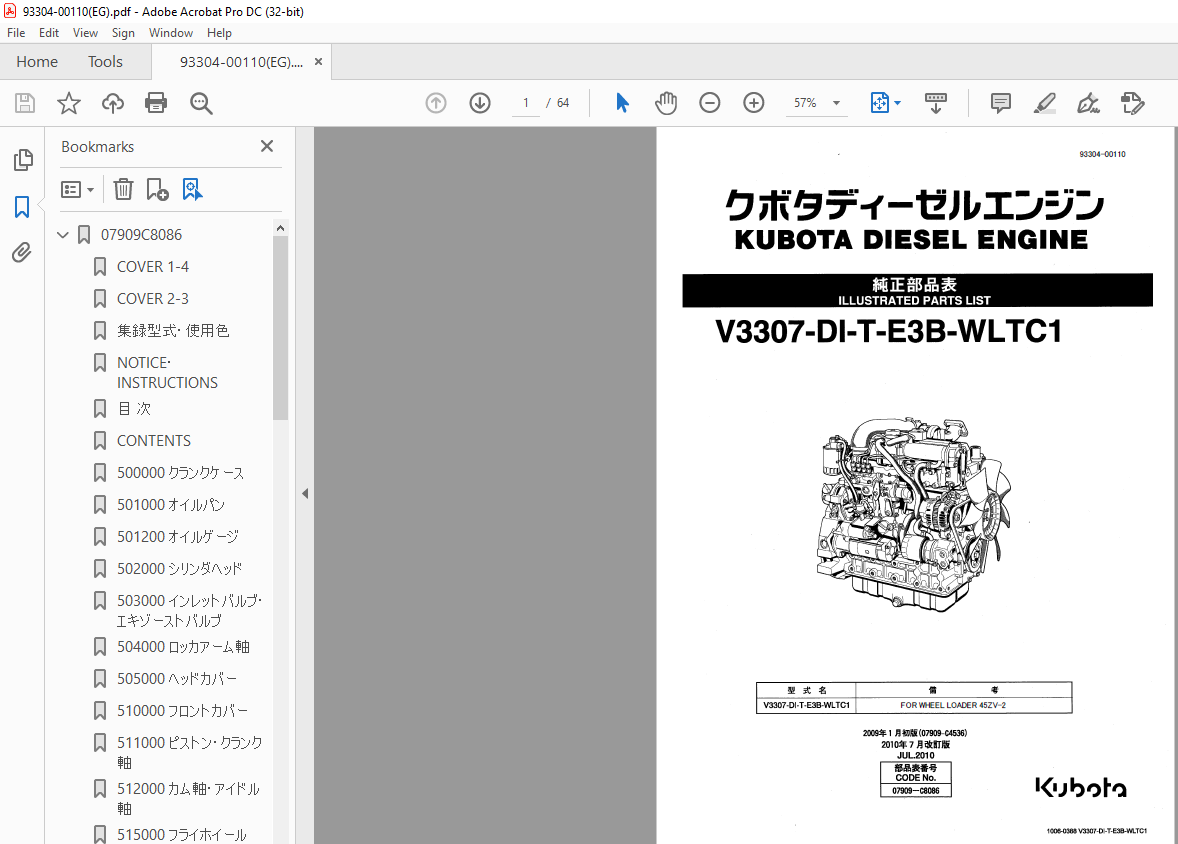This screenshot has width=1178, height=844.
Task: Jump to 512000 カム軸・アイドル軸 bookmark
Action: (188, 798)
